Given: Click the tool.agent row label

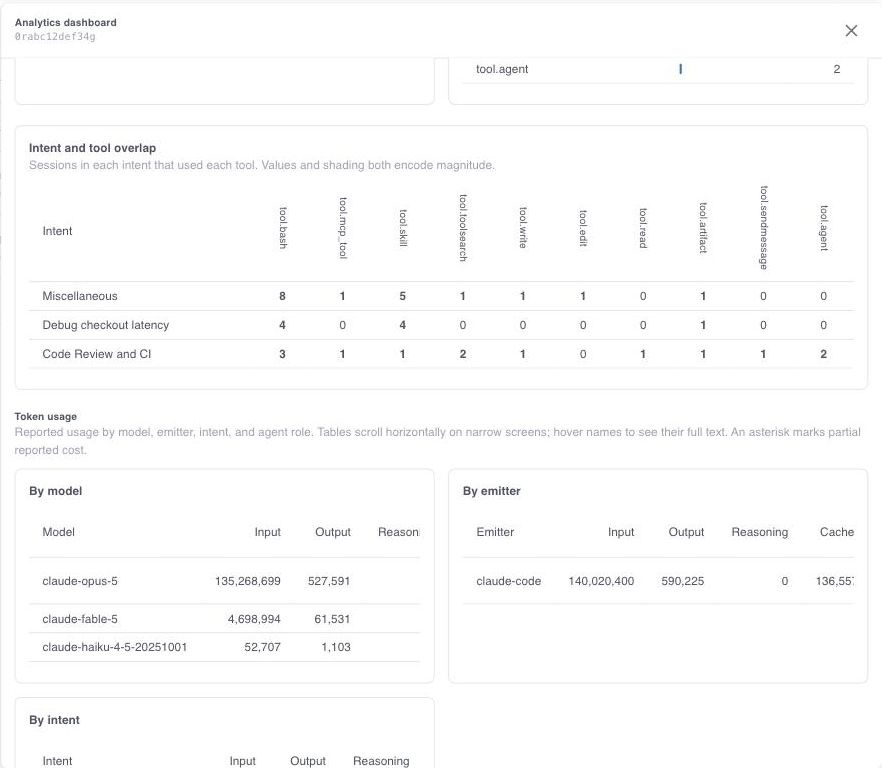Looking at the screenshot, I should pyautogui.click(x=502, y=69).
